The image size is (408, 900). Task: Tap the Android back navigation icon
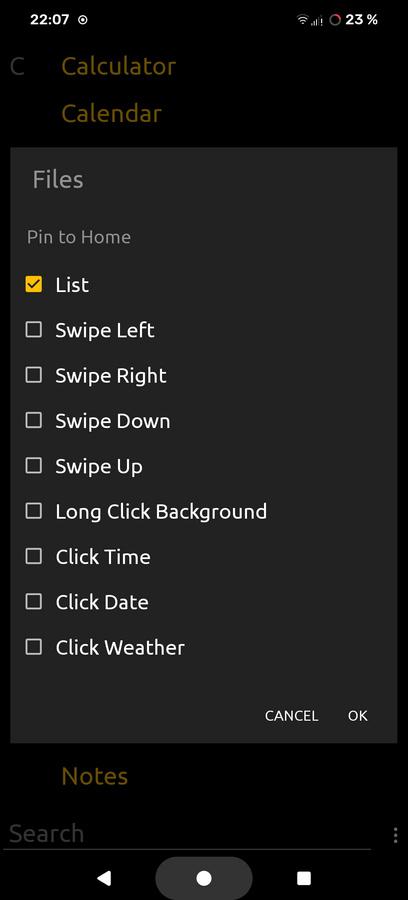104,878
